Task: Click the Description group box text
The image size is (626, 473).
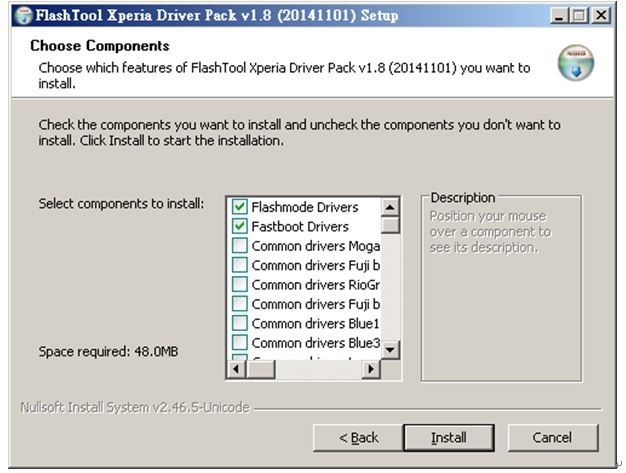Action: [x=463, y=198]
